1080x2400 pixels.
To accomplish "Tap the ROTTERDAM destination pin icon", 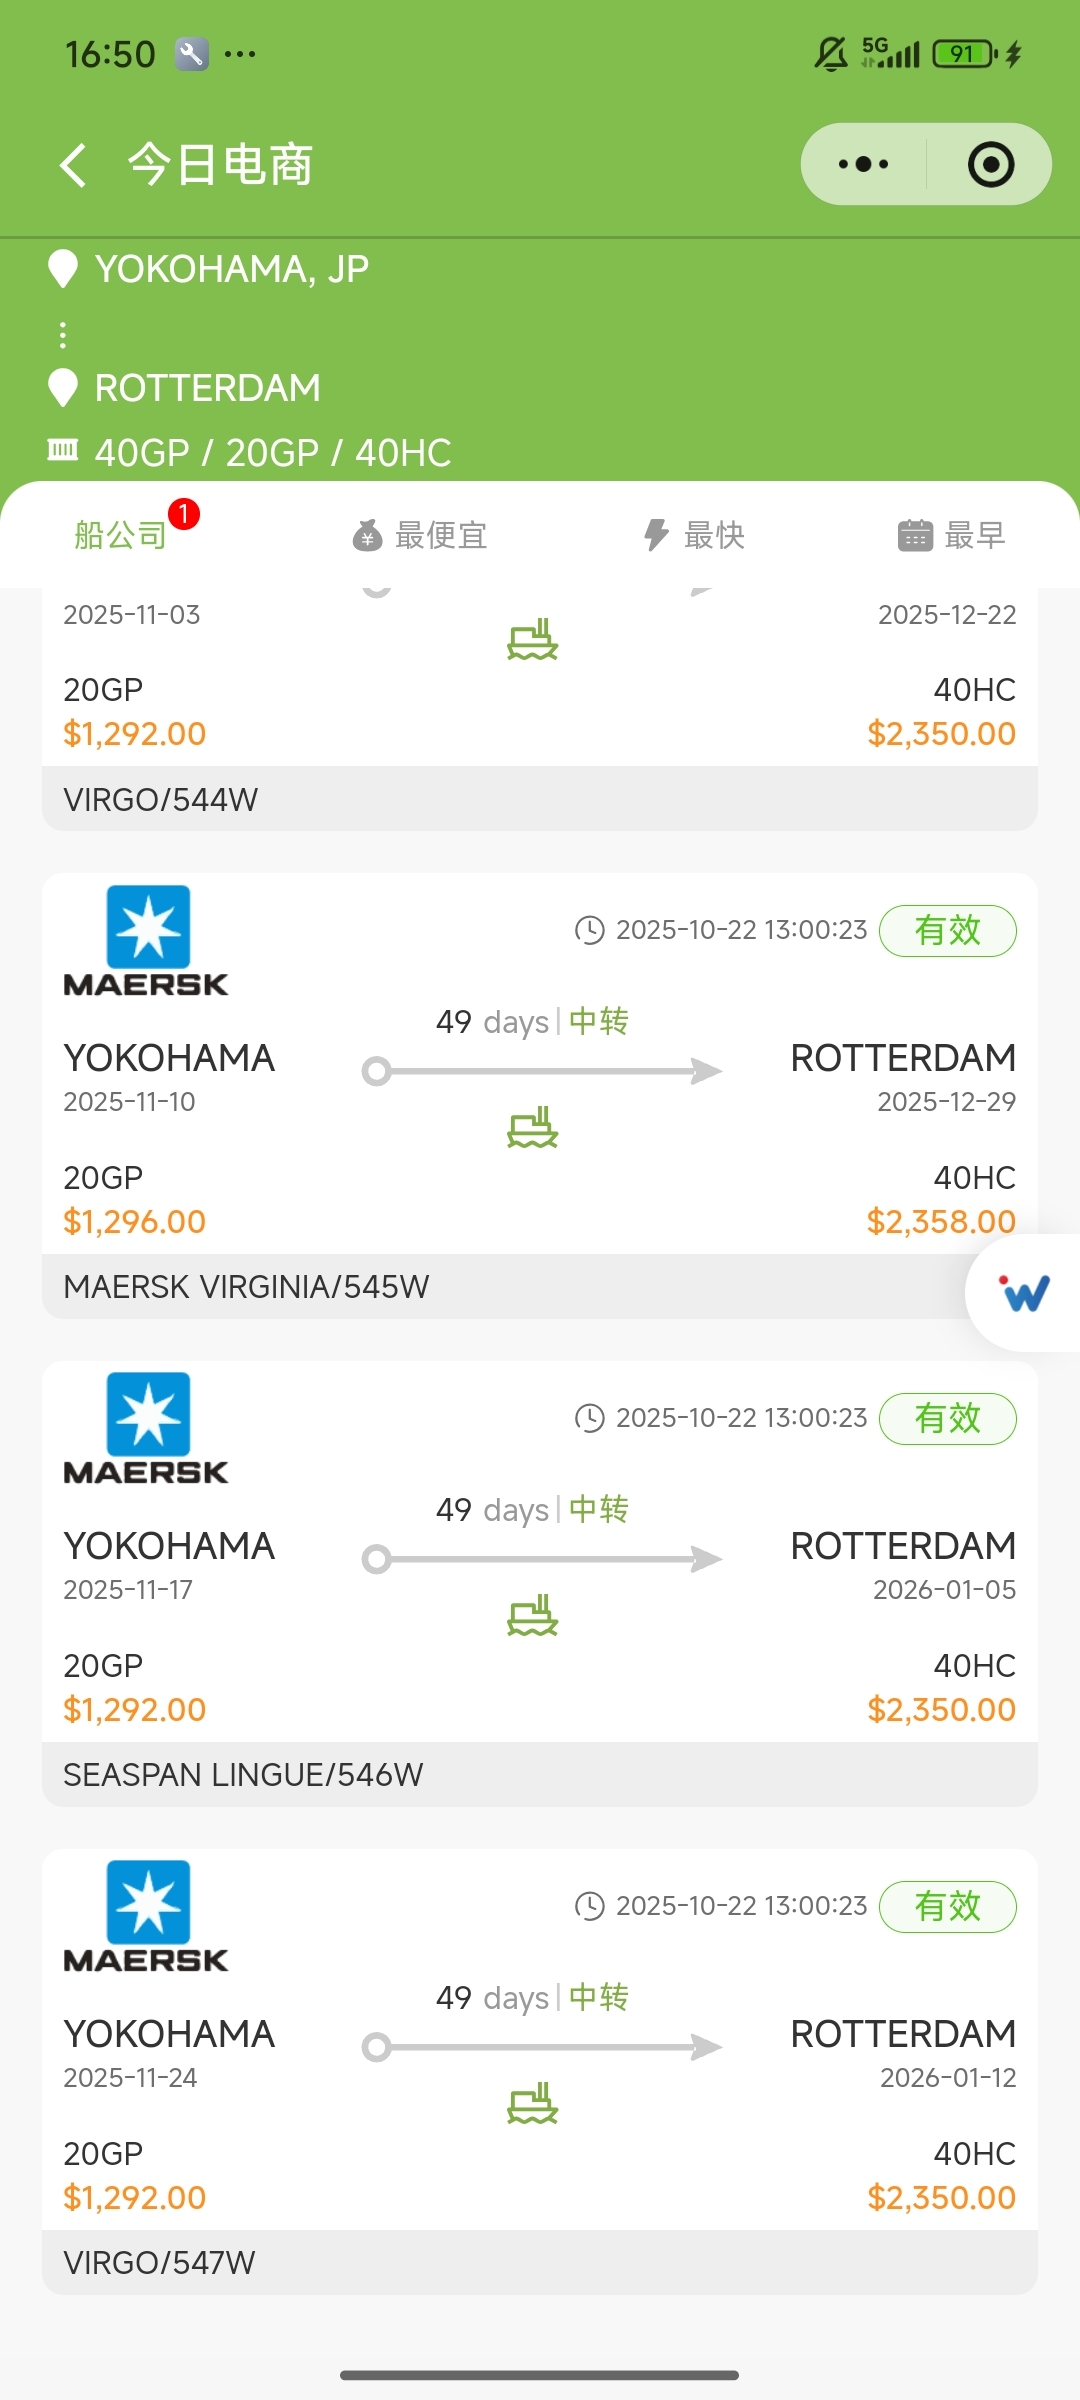I will click(x=63, y=388).
